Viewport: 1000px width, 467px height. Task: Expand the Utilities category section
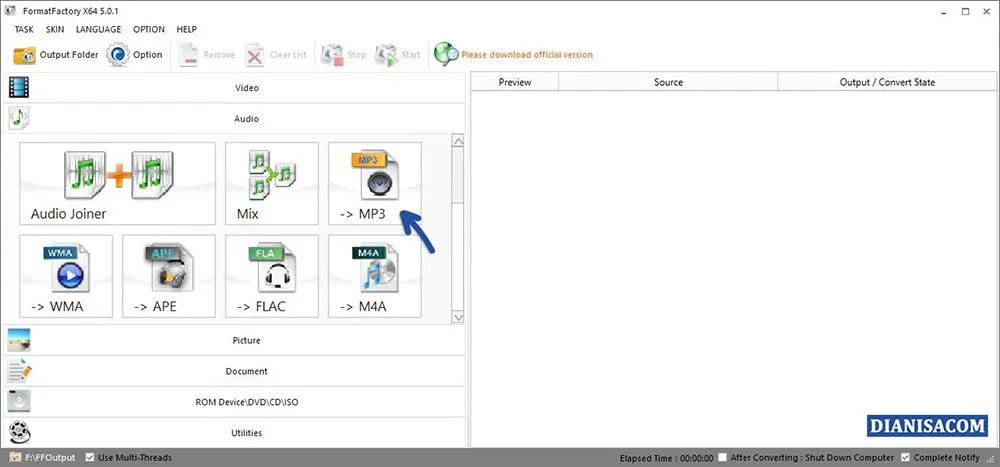click(x=235, y=433)
